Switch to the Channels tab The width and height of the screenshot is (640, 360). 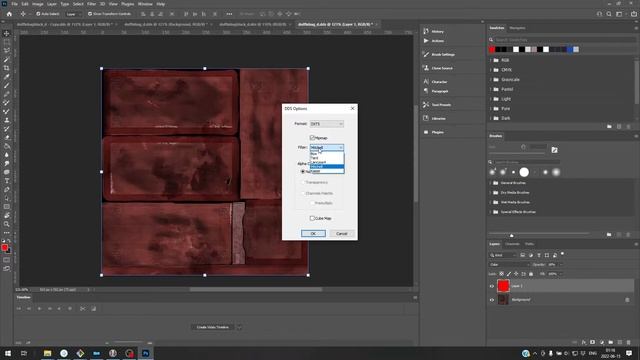512,244
